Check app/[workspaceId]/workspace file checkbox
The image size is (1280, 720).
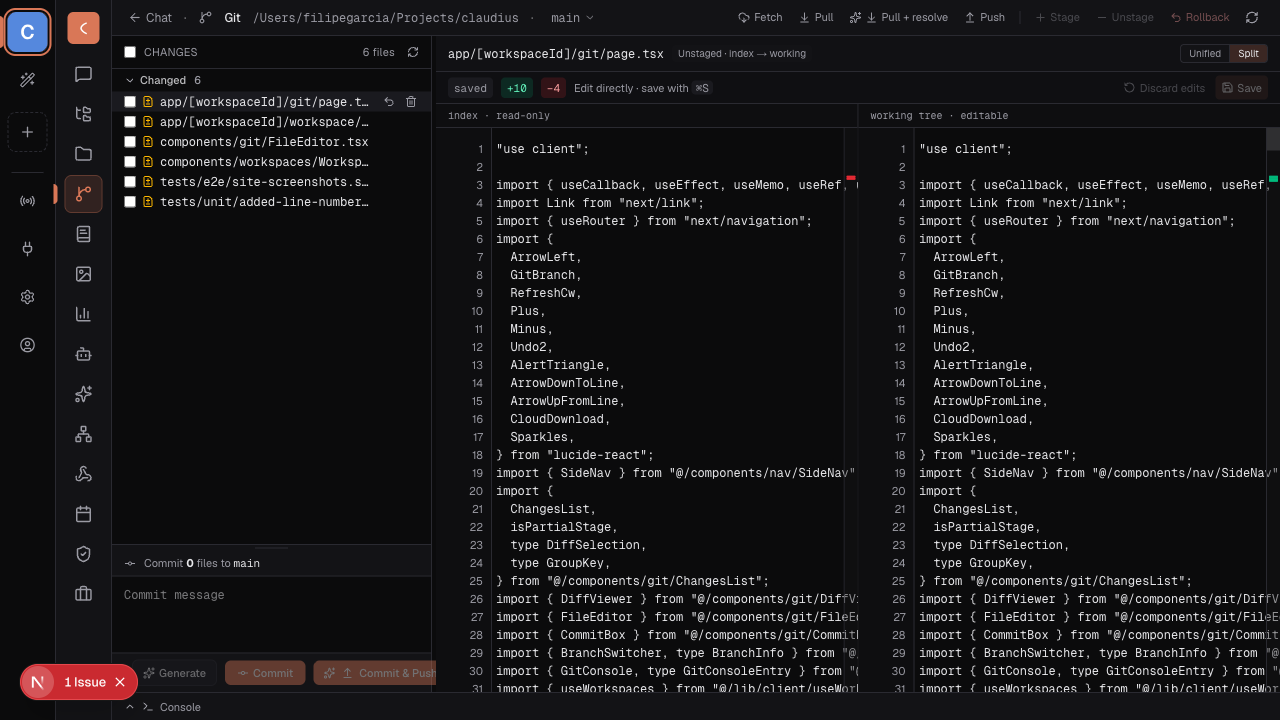click(130, 122)
